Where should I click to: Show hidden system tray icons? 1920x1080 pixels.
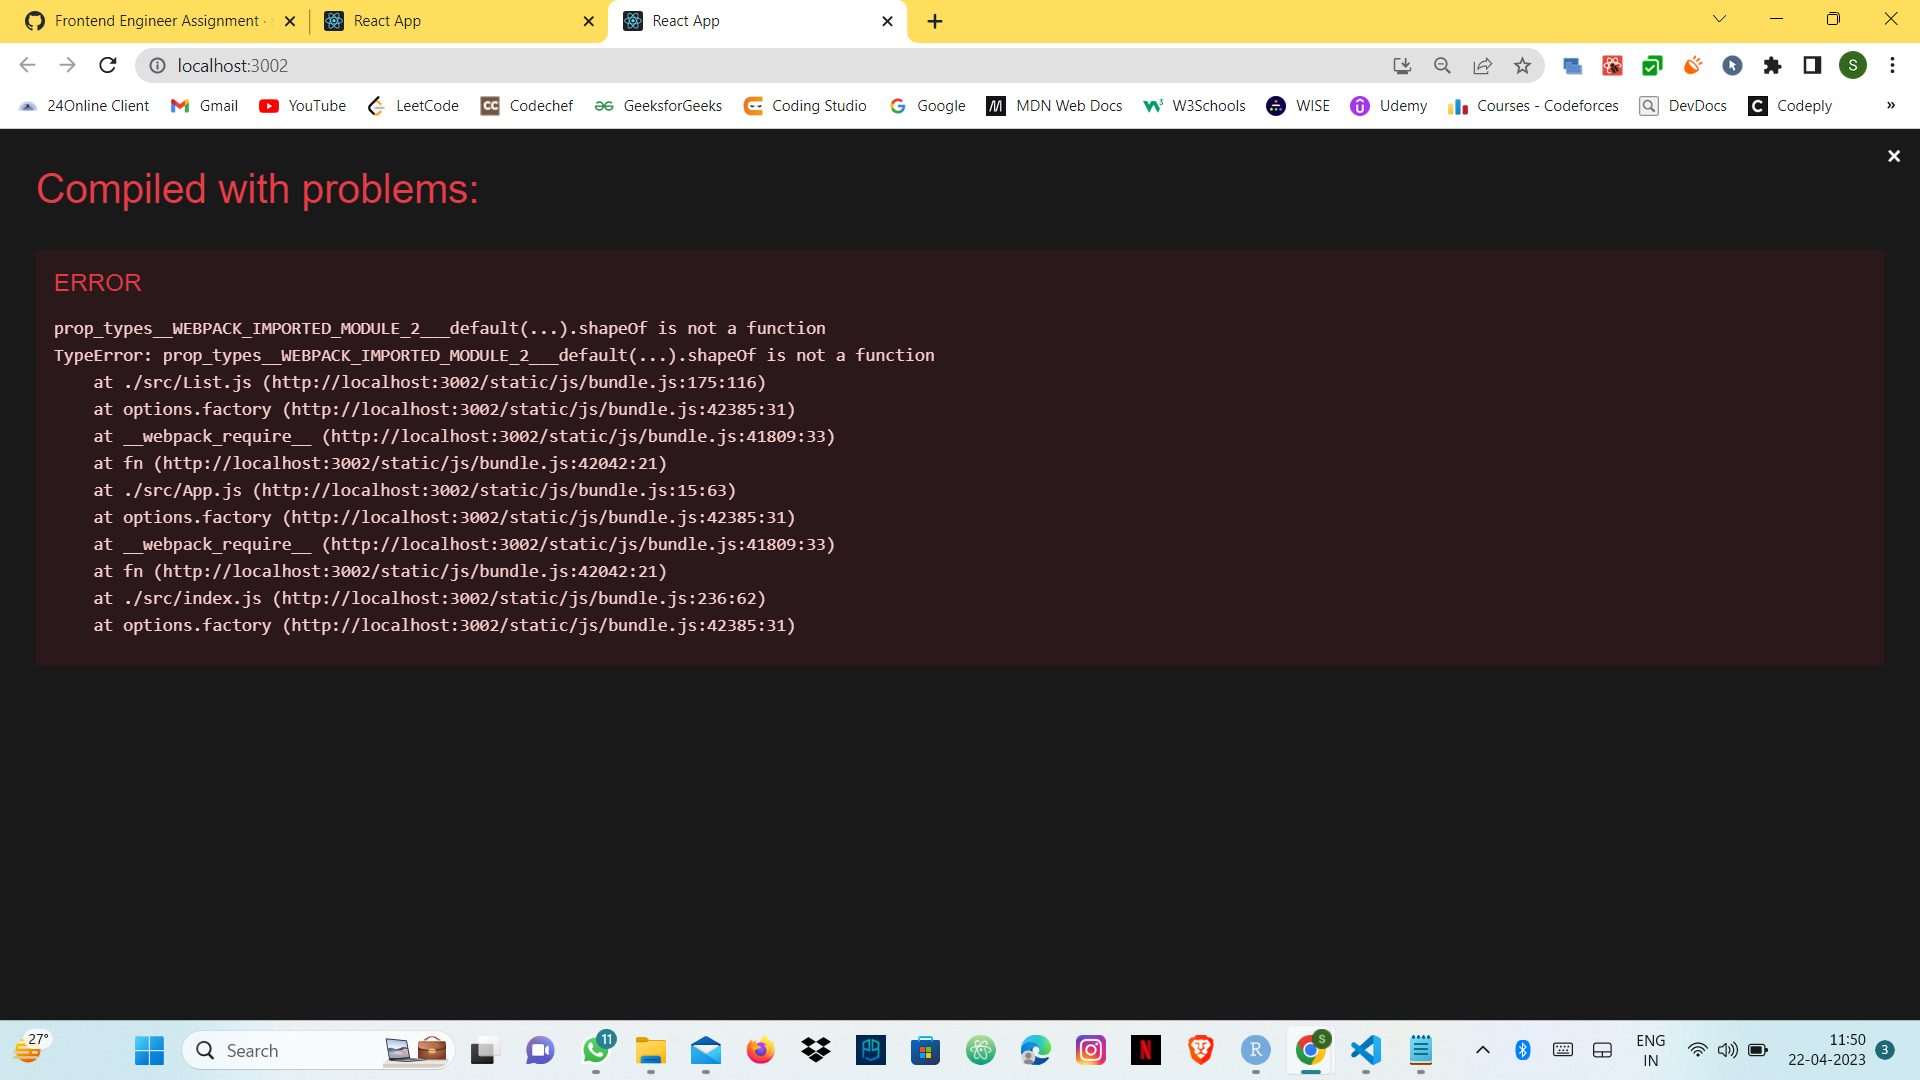[x=1483, y=1050]
